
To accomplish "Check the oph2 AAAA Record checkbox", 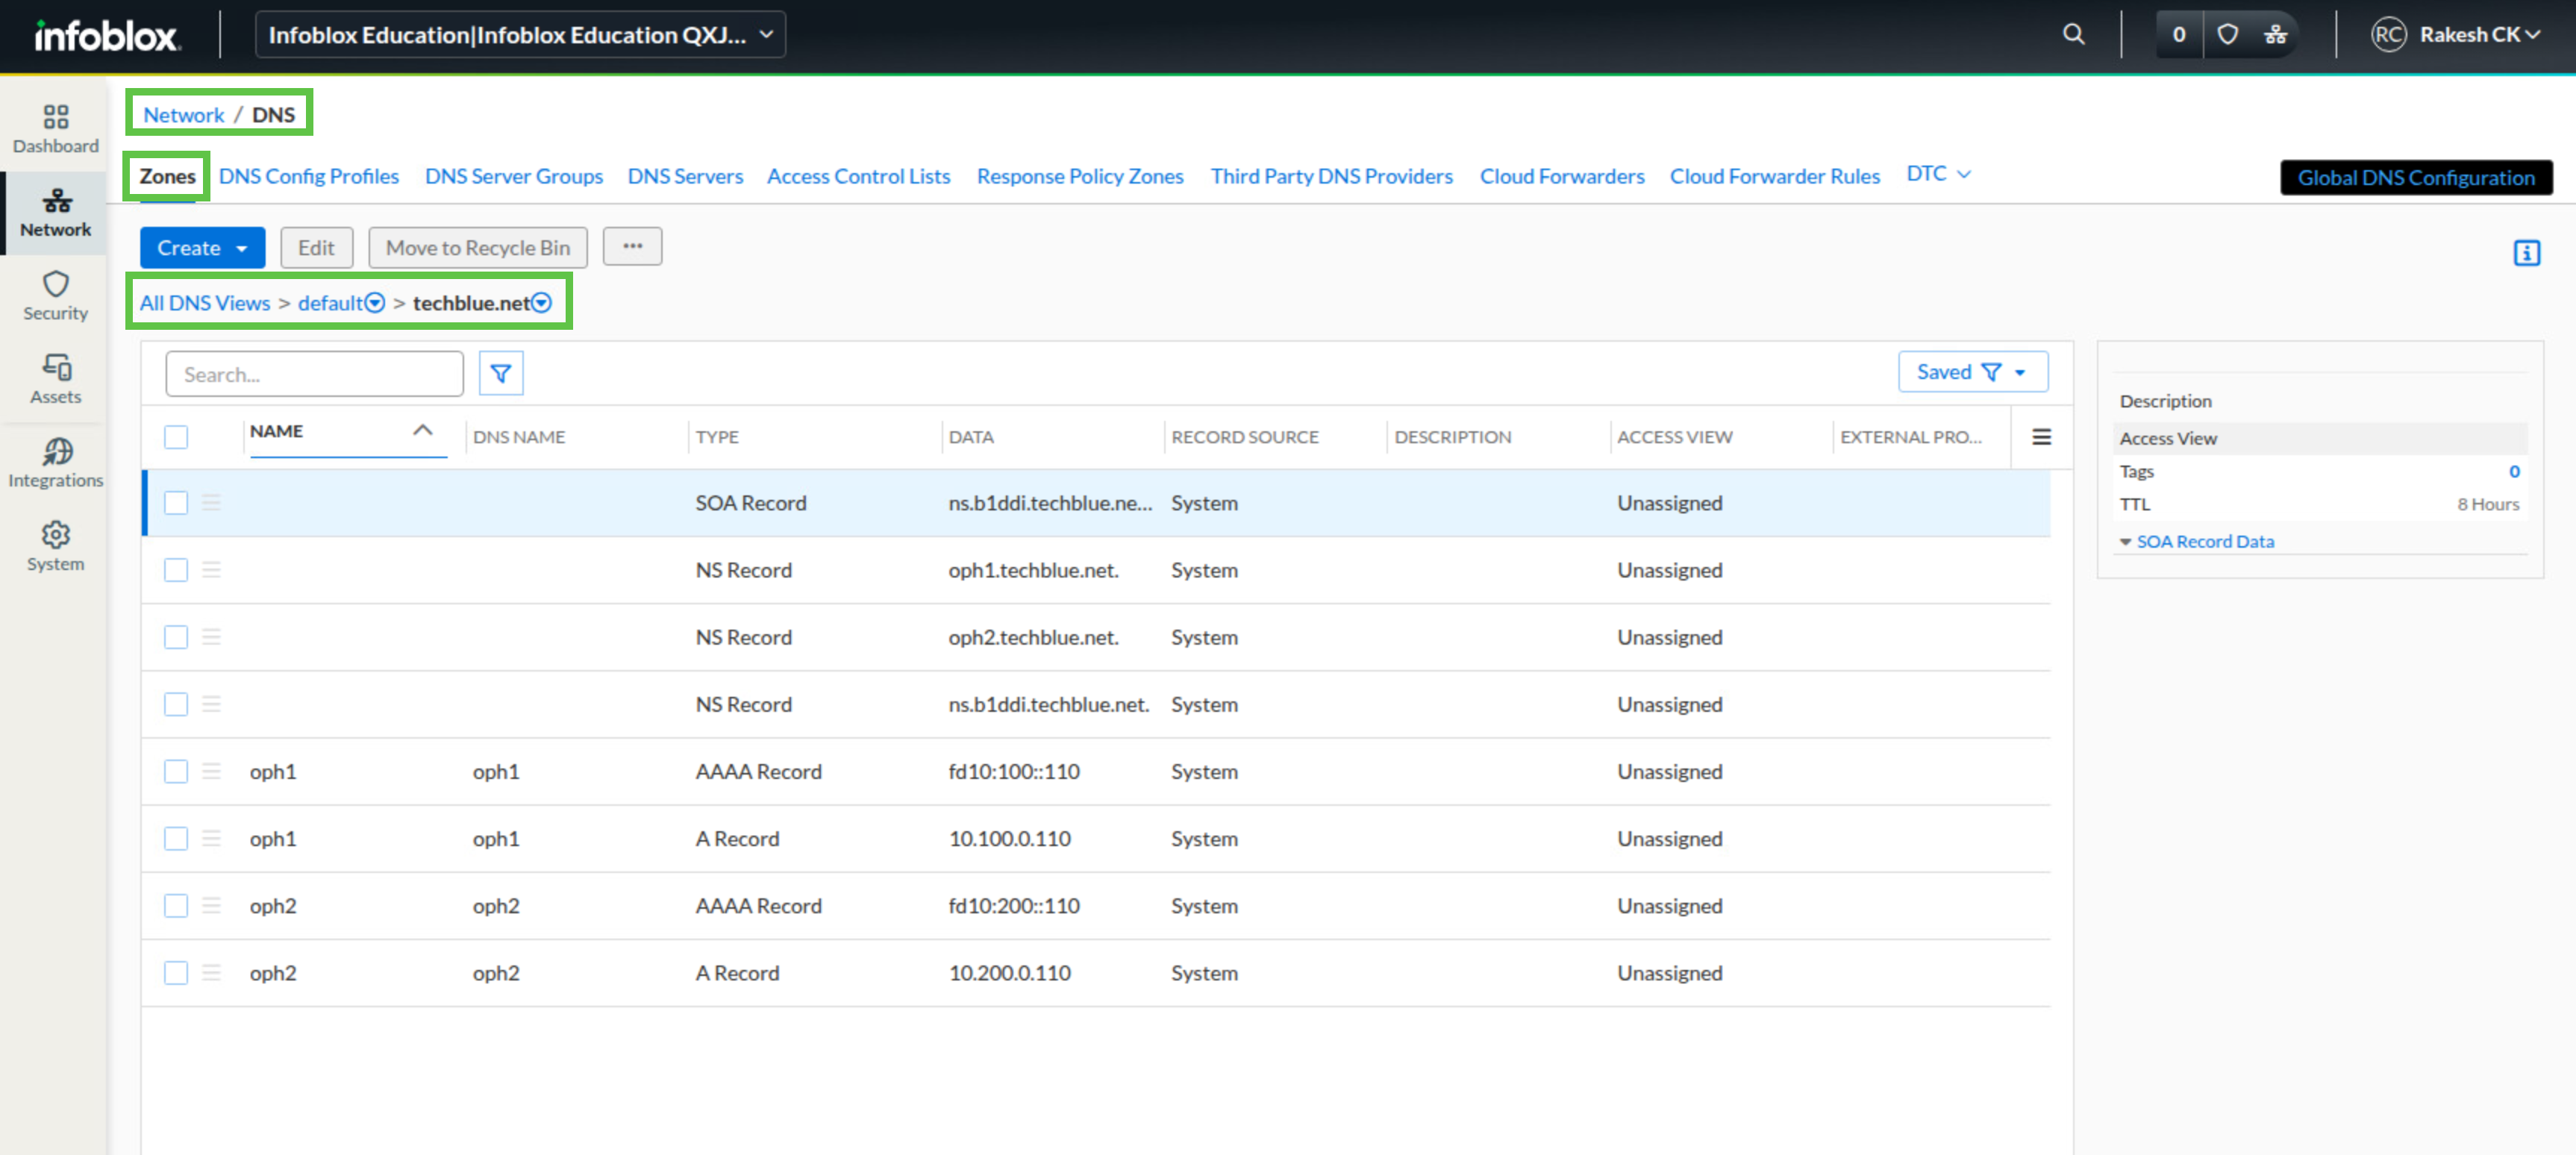I will click(x=176, y=905).
